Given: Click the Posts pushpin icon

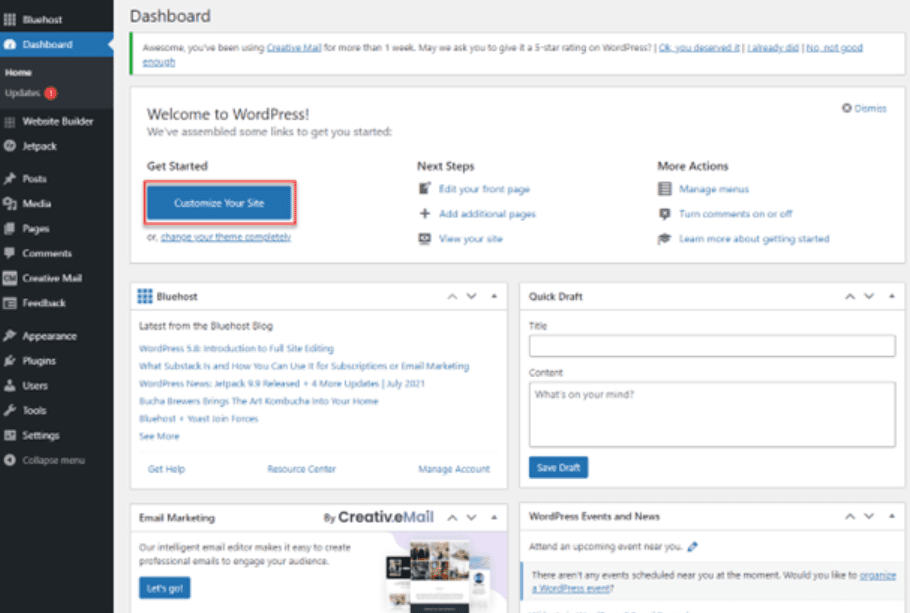Looking at the screenshot, I should [10, 179].
